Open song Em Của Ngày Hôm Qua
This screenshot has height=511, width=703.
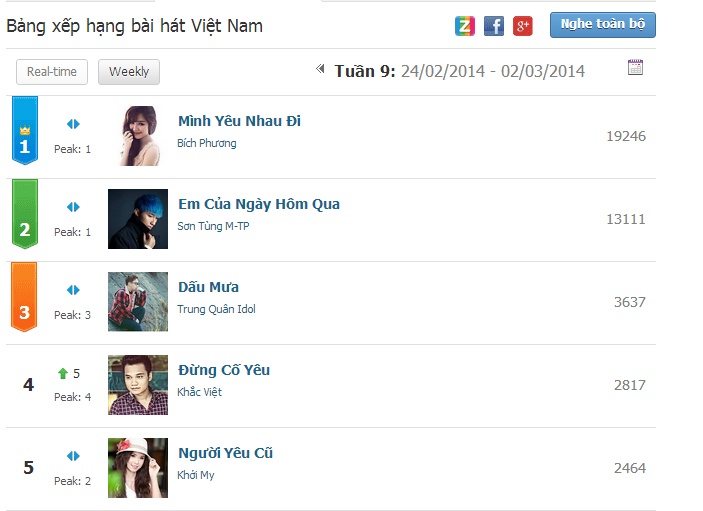coord(259,204)
